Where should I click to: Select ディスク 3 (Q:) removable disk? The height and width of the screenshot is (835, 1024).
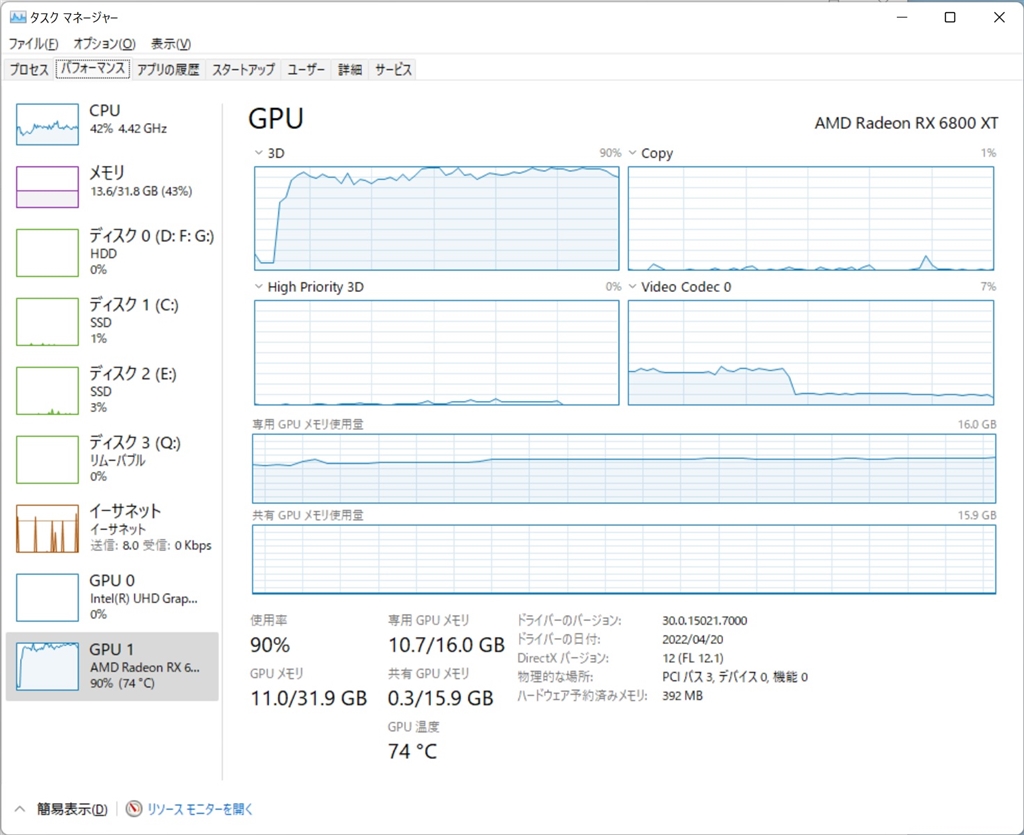[47, 459]
